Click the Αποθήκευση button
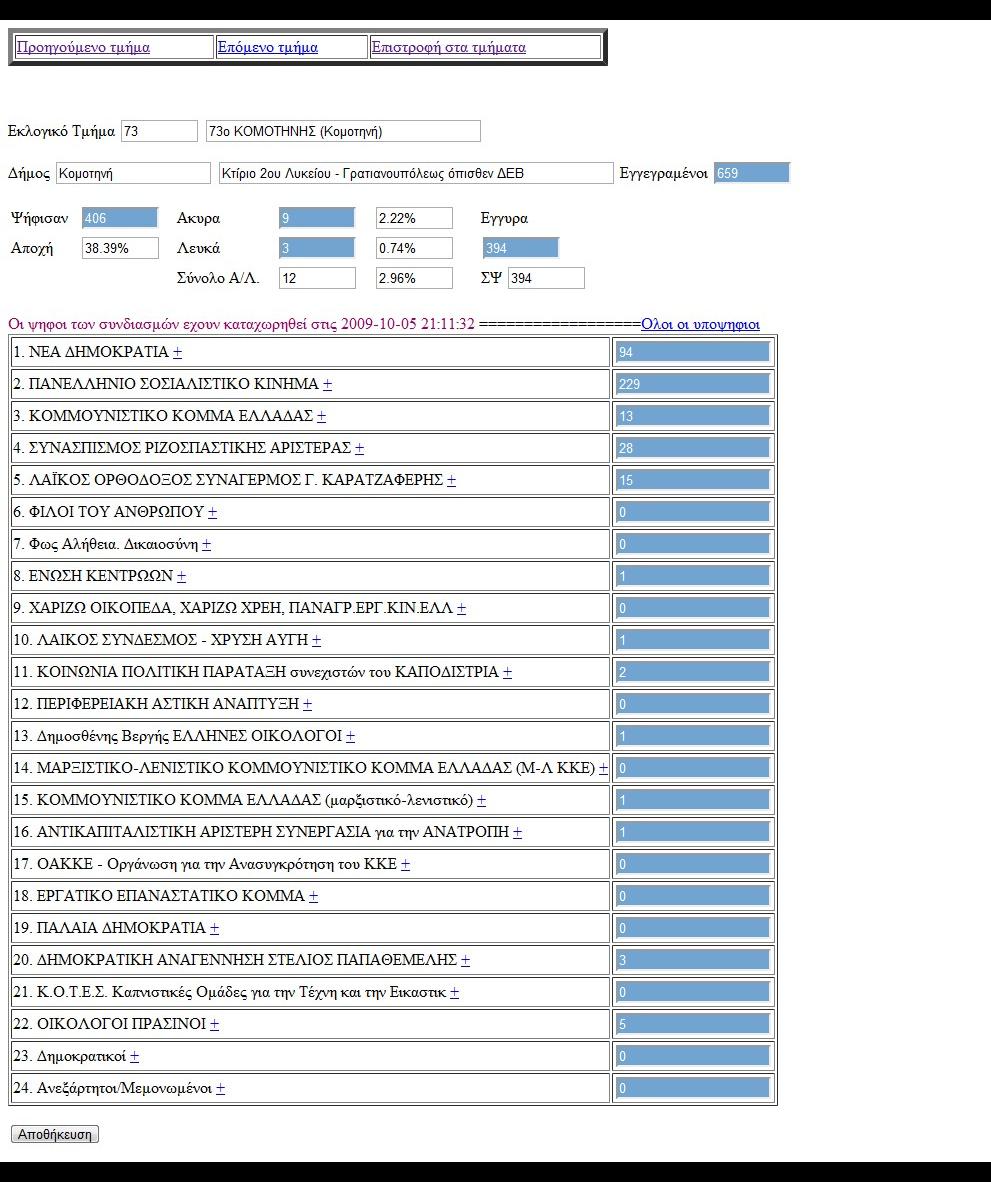Viewport: 991px width, 1182px height. pos(55,1135)
